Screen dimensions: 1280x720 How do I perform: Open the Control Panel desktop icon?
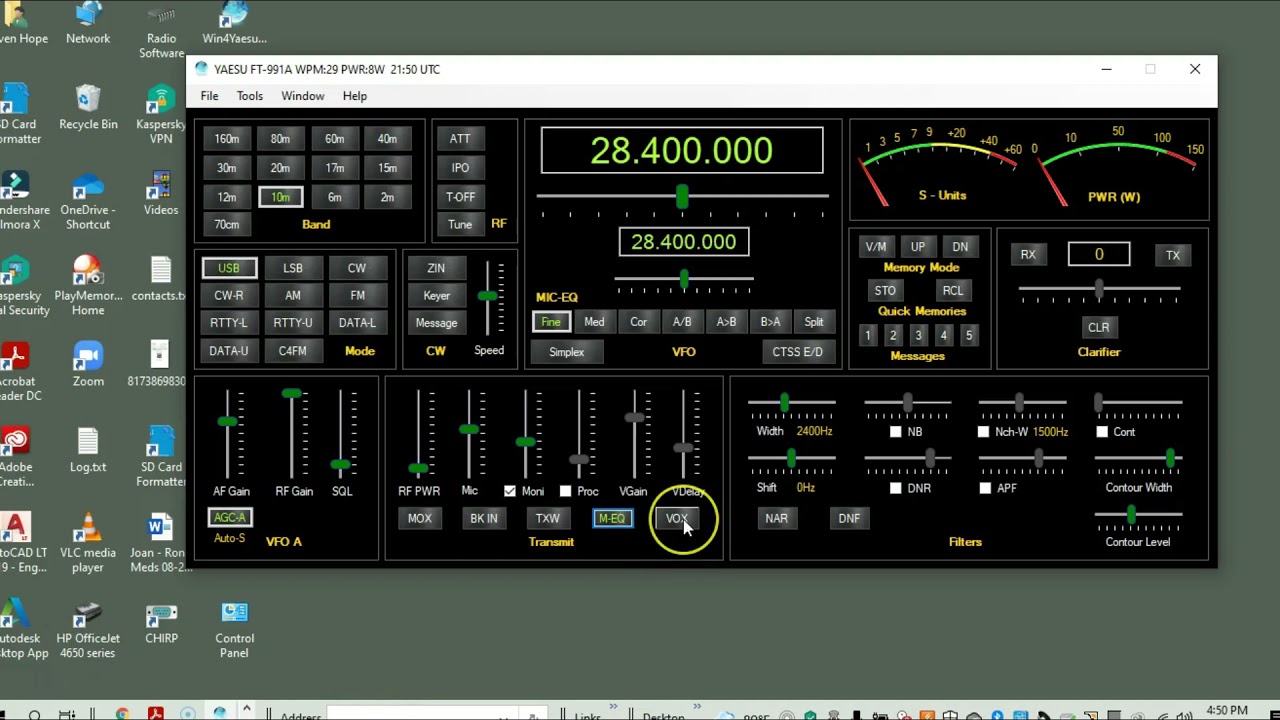[234, 630]
